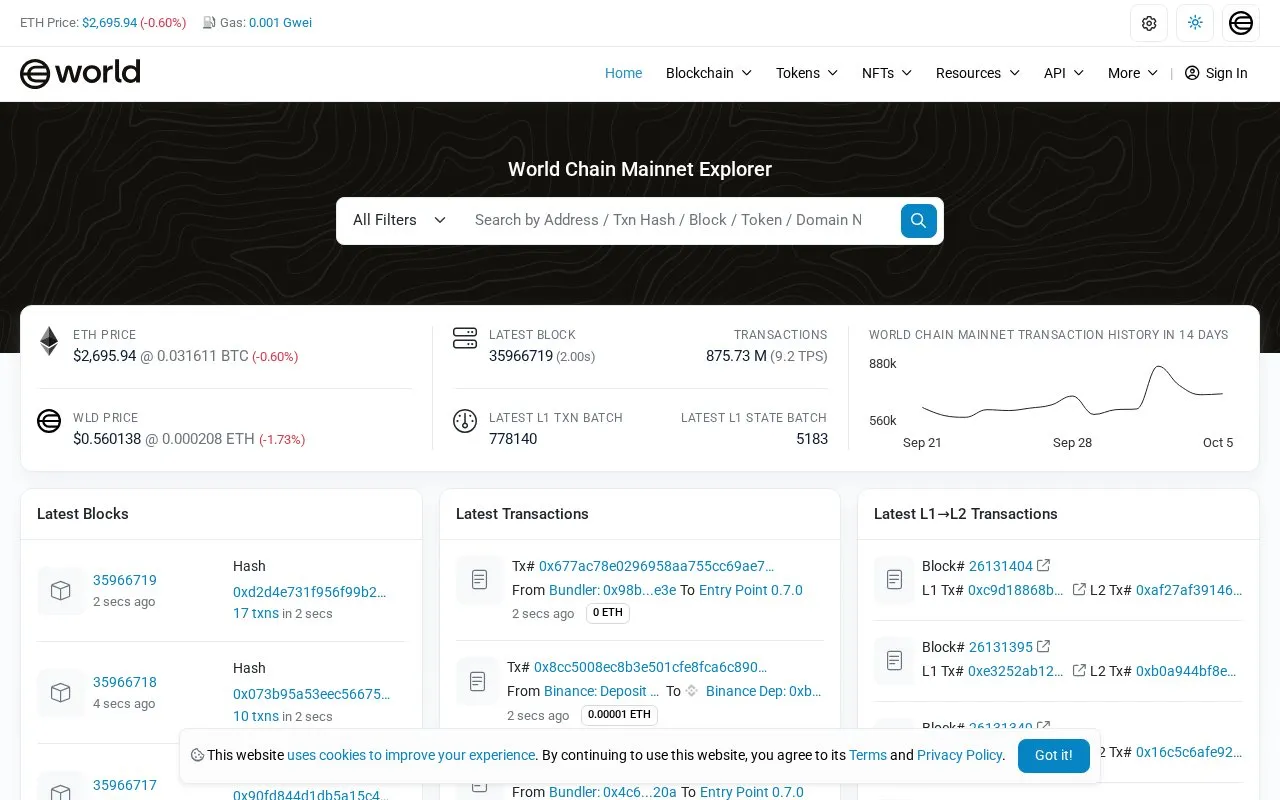Open 17 txns link
1280x800 pixels.
(x=256, y=614)
